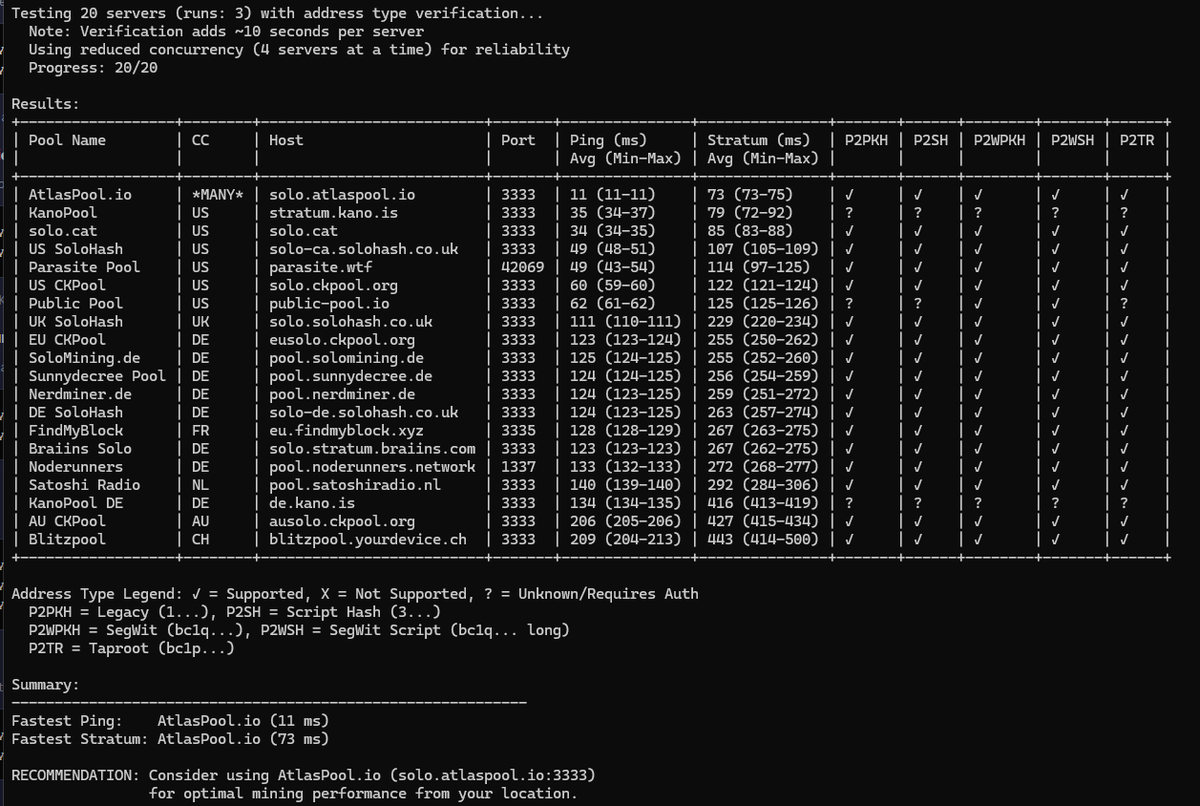The width and height of the screenshot is (1200, 806).
Task: Click the P2TR column header
Action: click(1137, 140)
